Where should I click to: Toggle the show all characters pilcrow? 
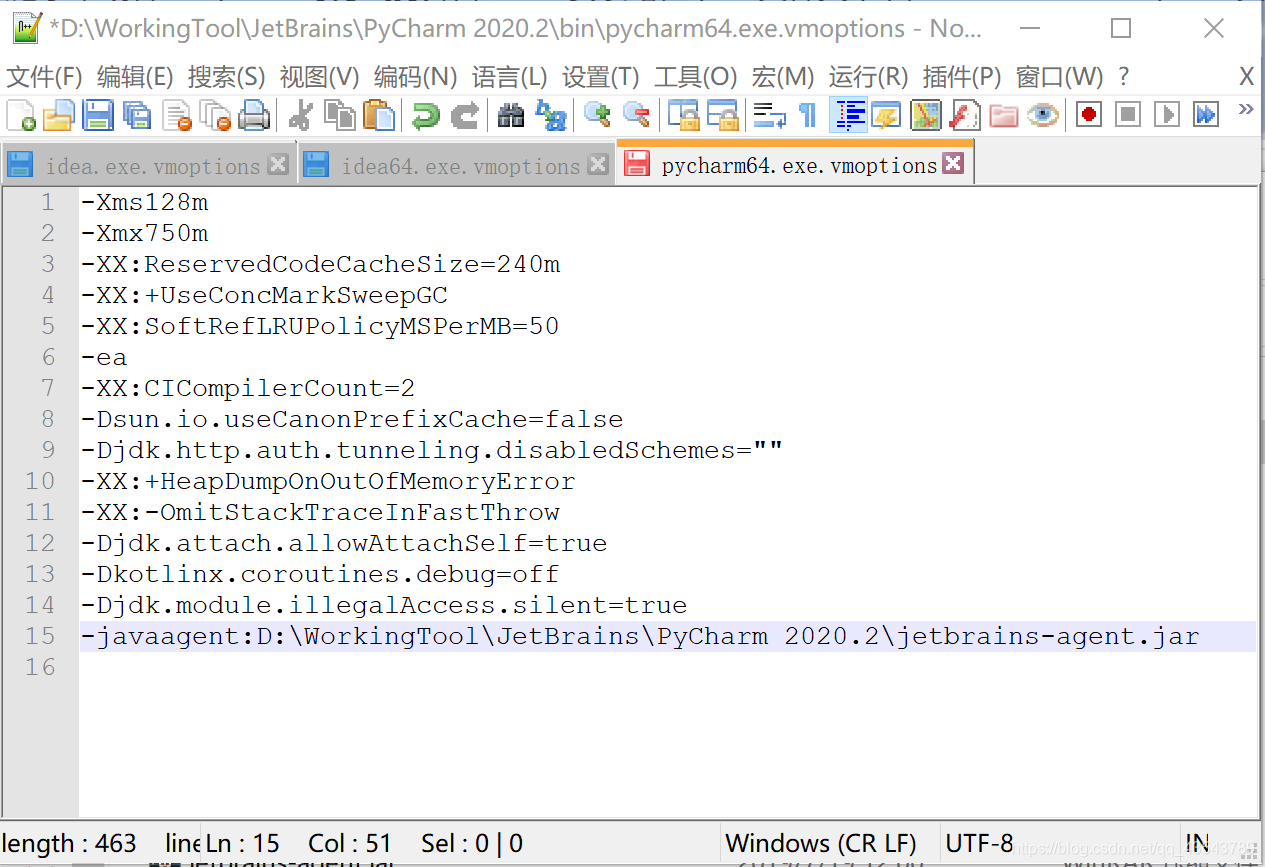click(x=808, y=115)
